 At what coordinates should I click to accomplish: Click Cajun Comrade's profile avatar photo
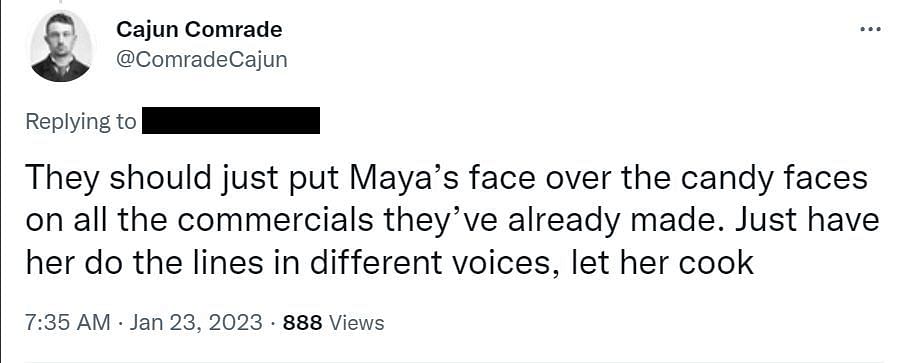(x=61, y=46)
